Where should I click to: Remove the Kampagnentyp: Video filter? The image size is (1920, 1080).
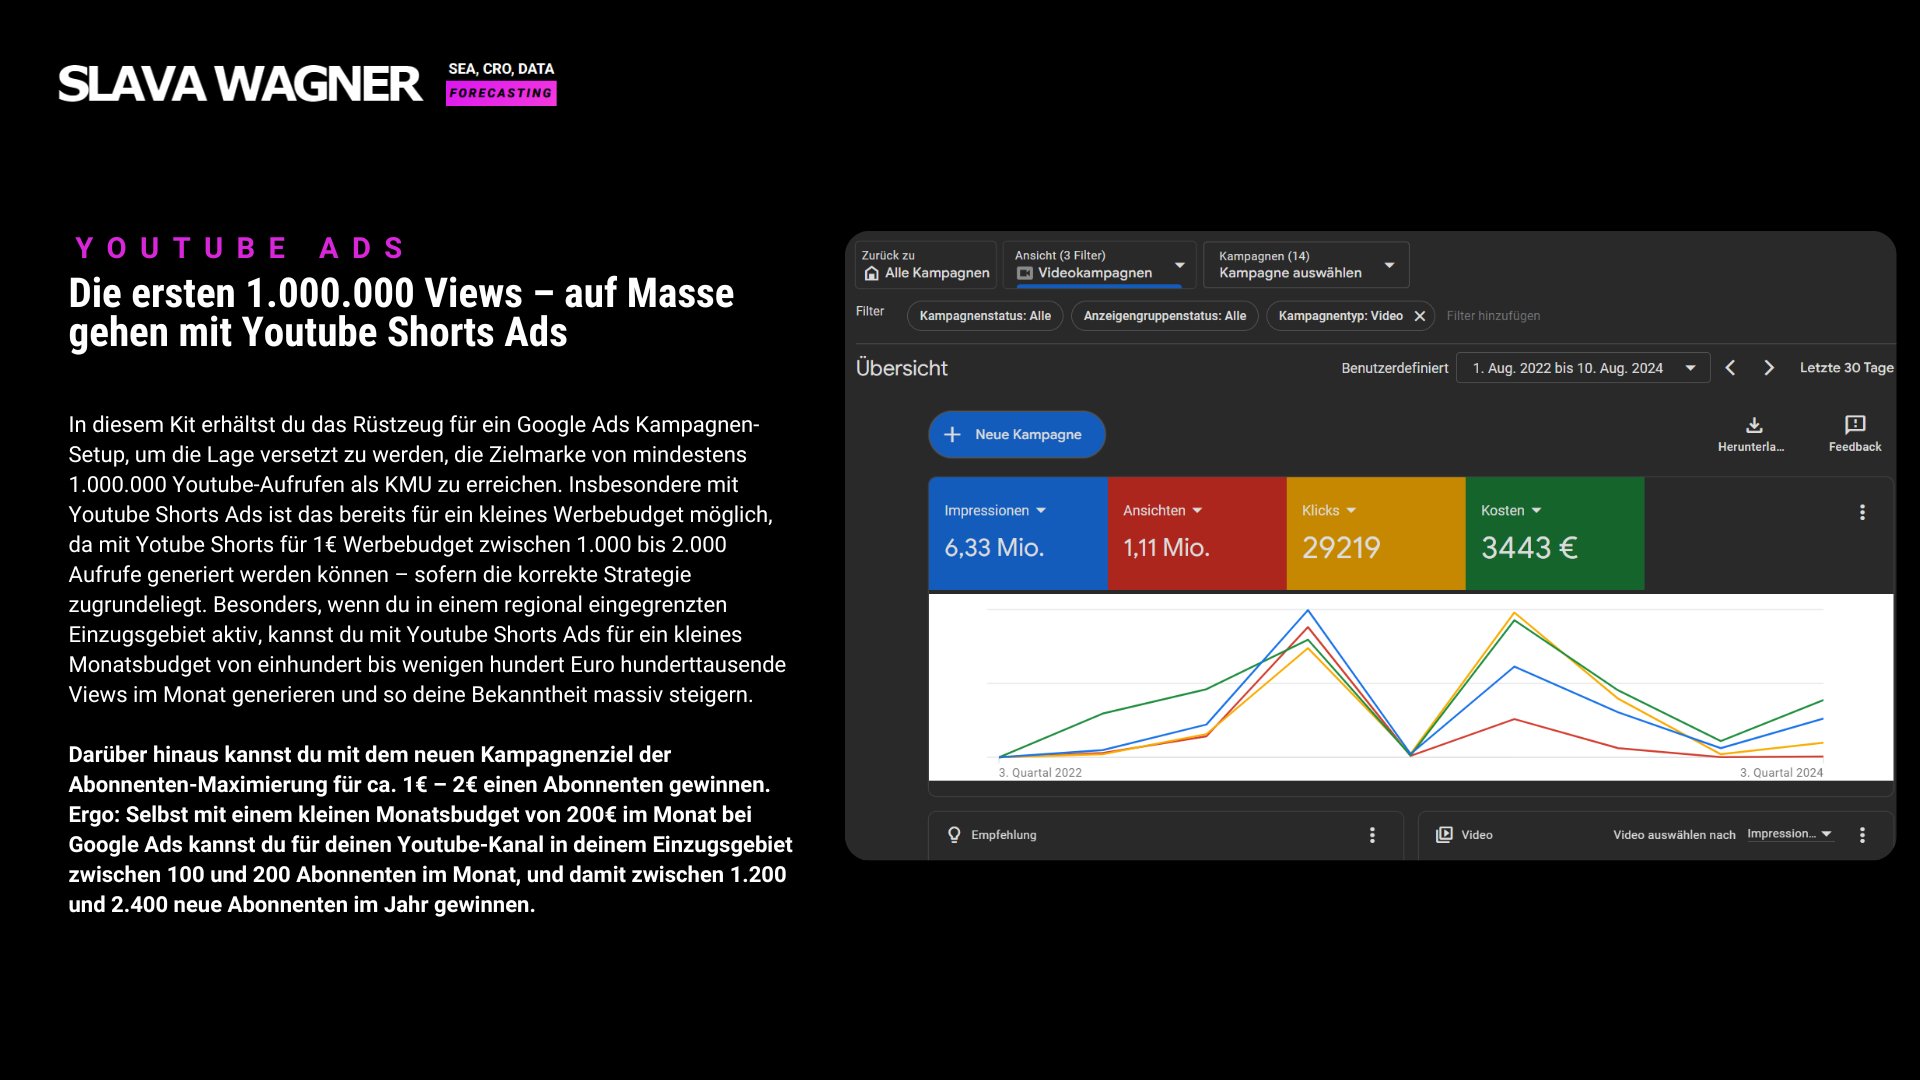pyautogui.click(x=1419, y=316)
